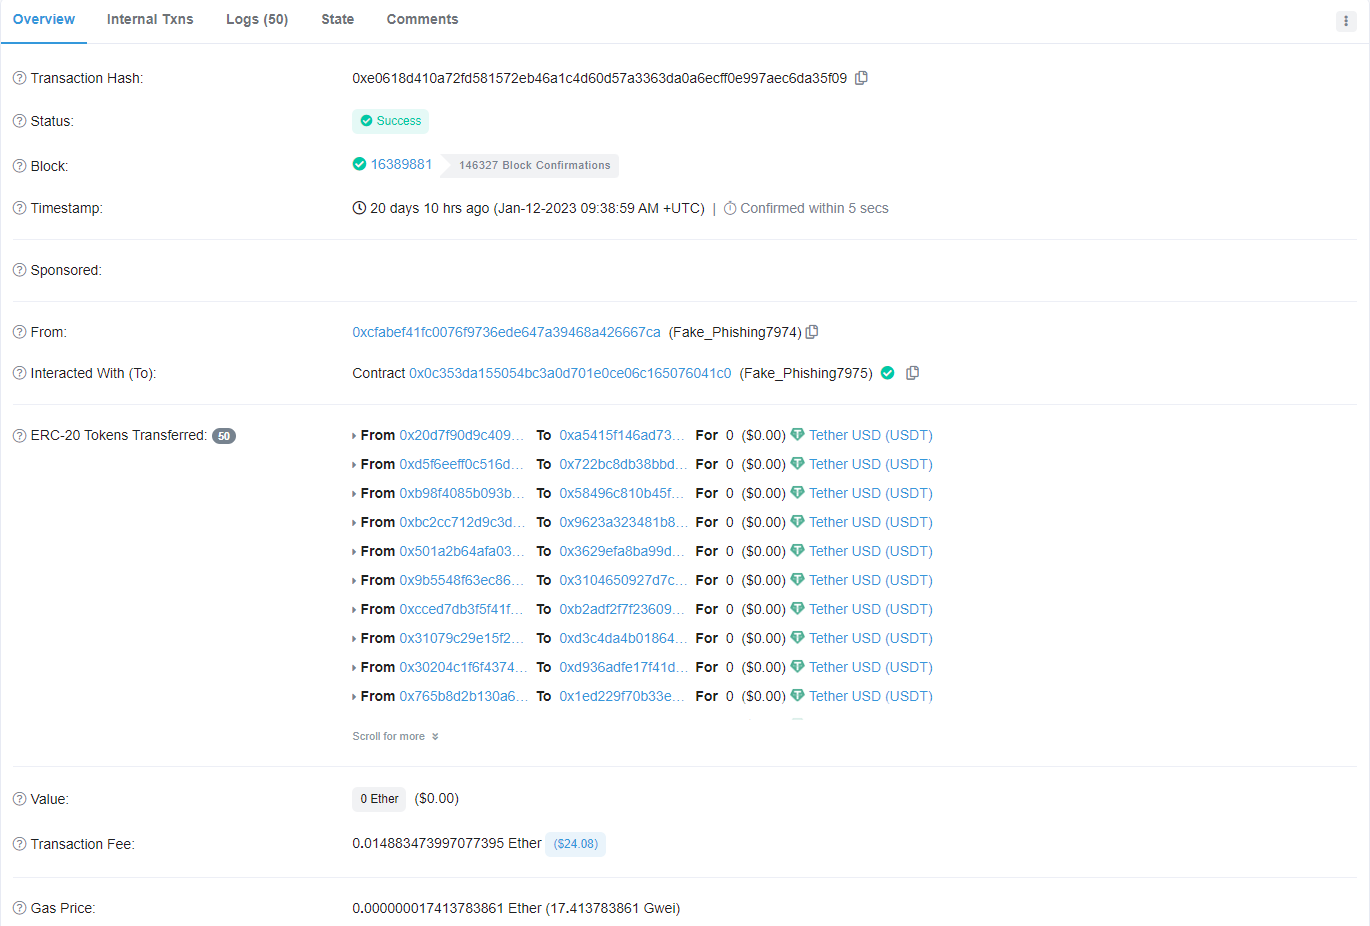1370x926 pixels.
Task: Copy the contract address Fake_Phishing7975
Action: pyautogui.click(x=912, y=373)
